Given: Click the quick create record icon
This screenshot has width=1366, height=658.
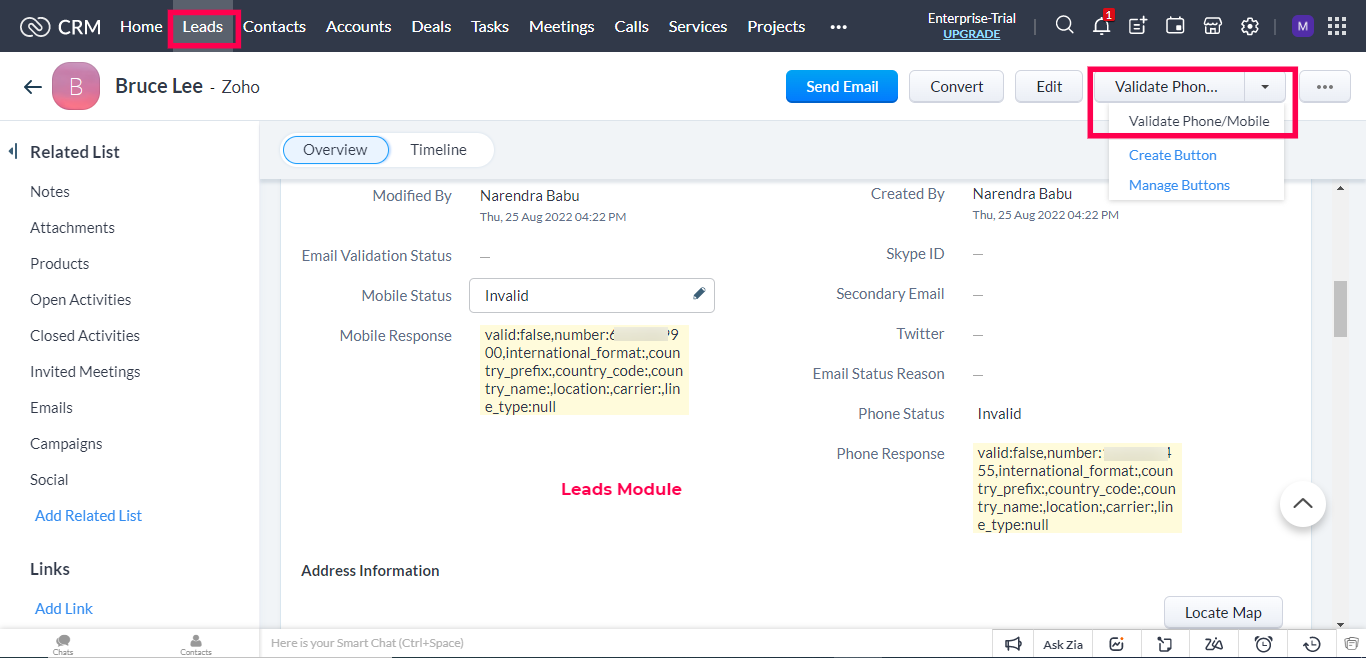Looking at the screenshot, I should click(1138, 26).
